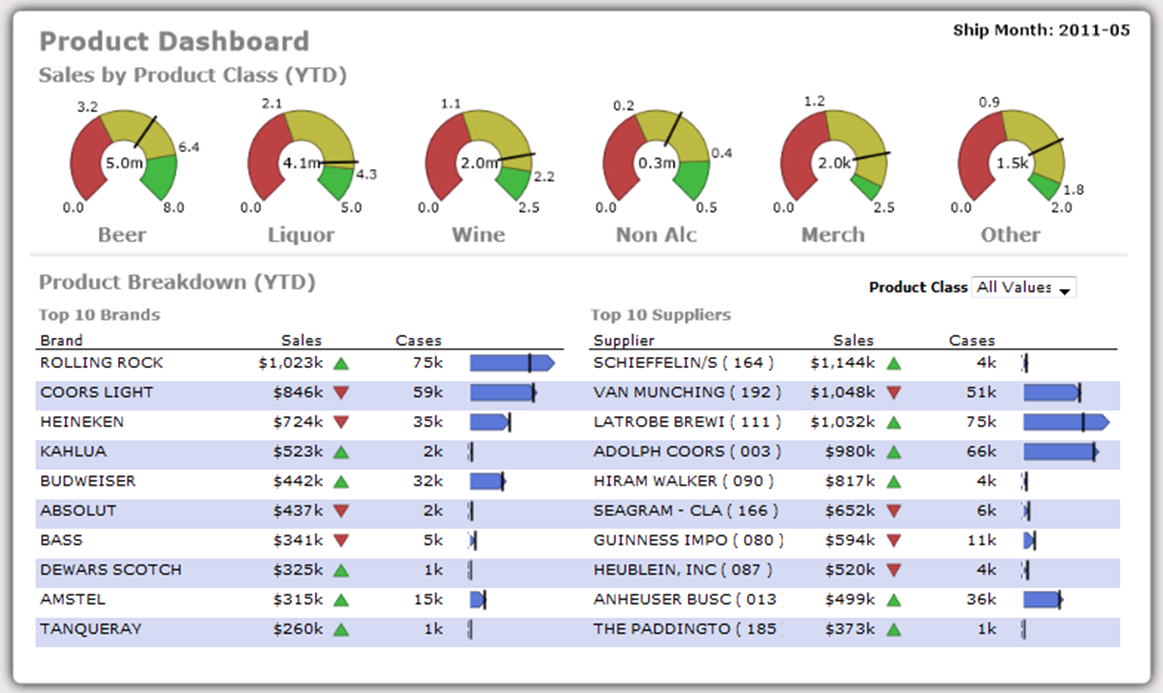The width and height of the screenshot is (1163, 693).
Task: Click the Supplier column header
Action: (x=623, y=340)
